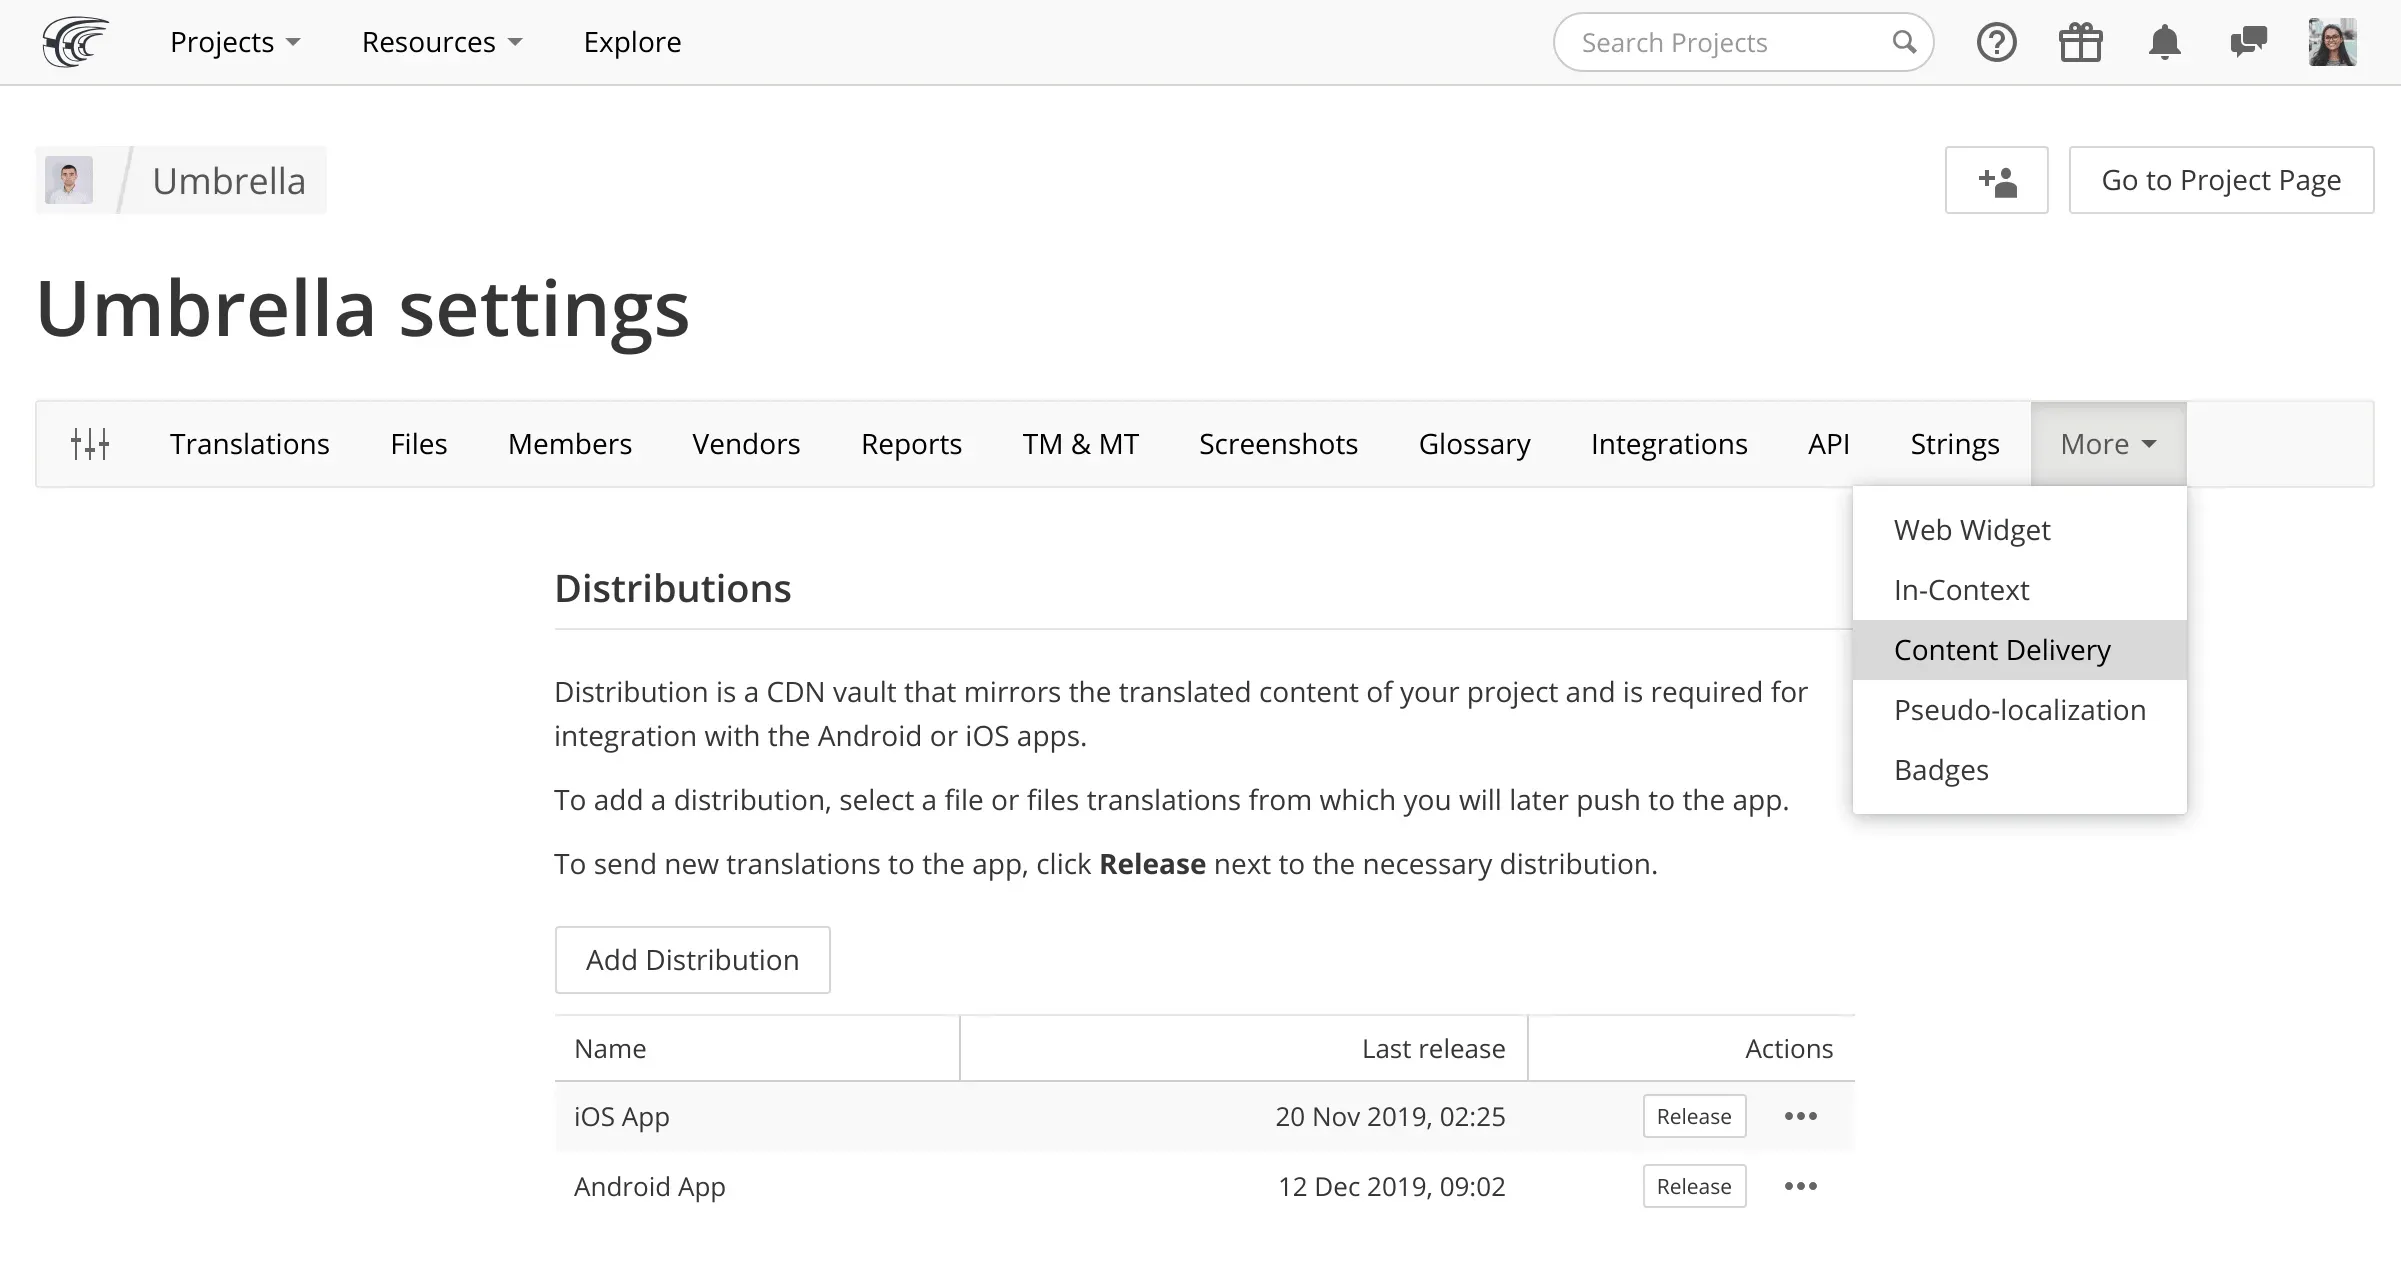Expand the Projects dropdown
This screenshot has height=1270, width=2401.
click(235, 42)
